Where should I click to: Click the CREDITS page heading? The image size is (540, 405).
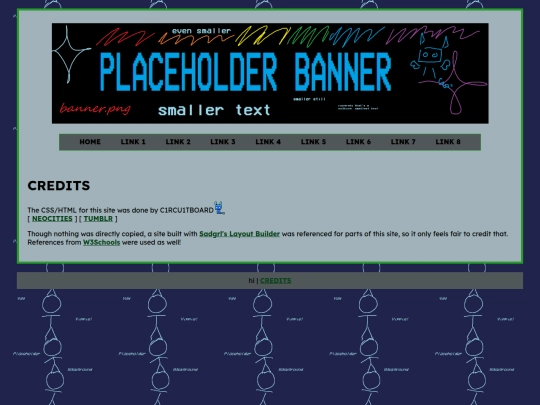click(x=59, y=186)
